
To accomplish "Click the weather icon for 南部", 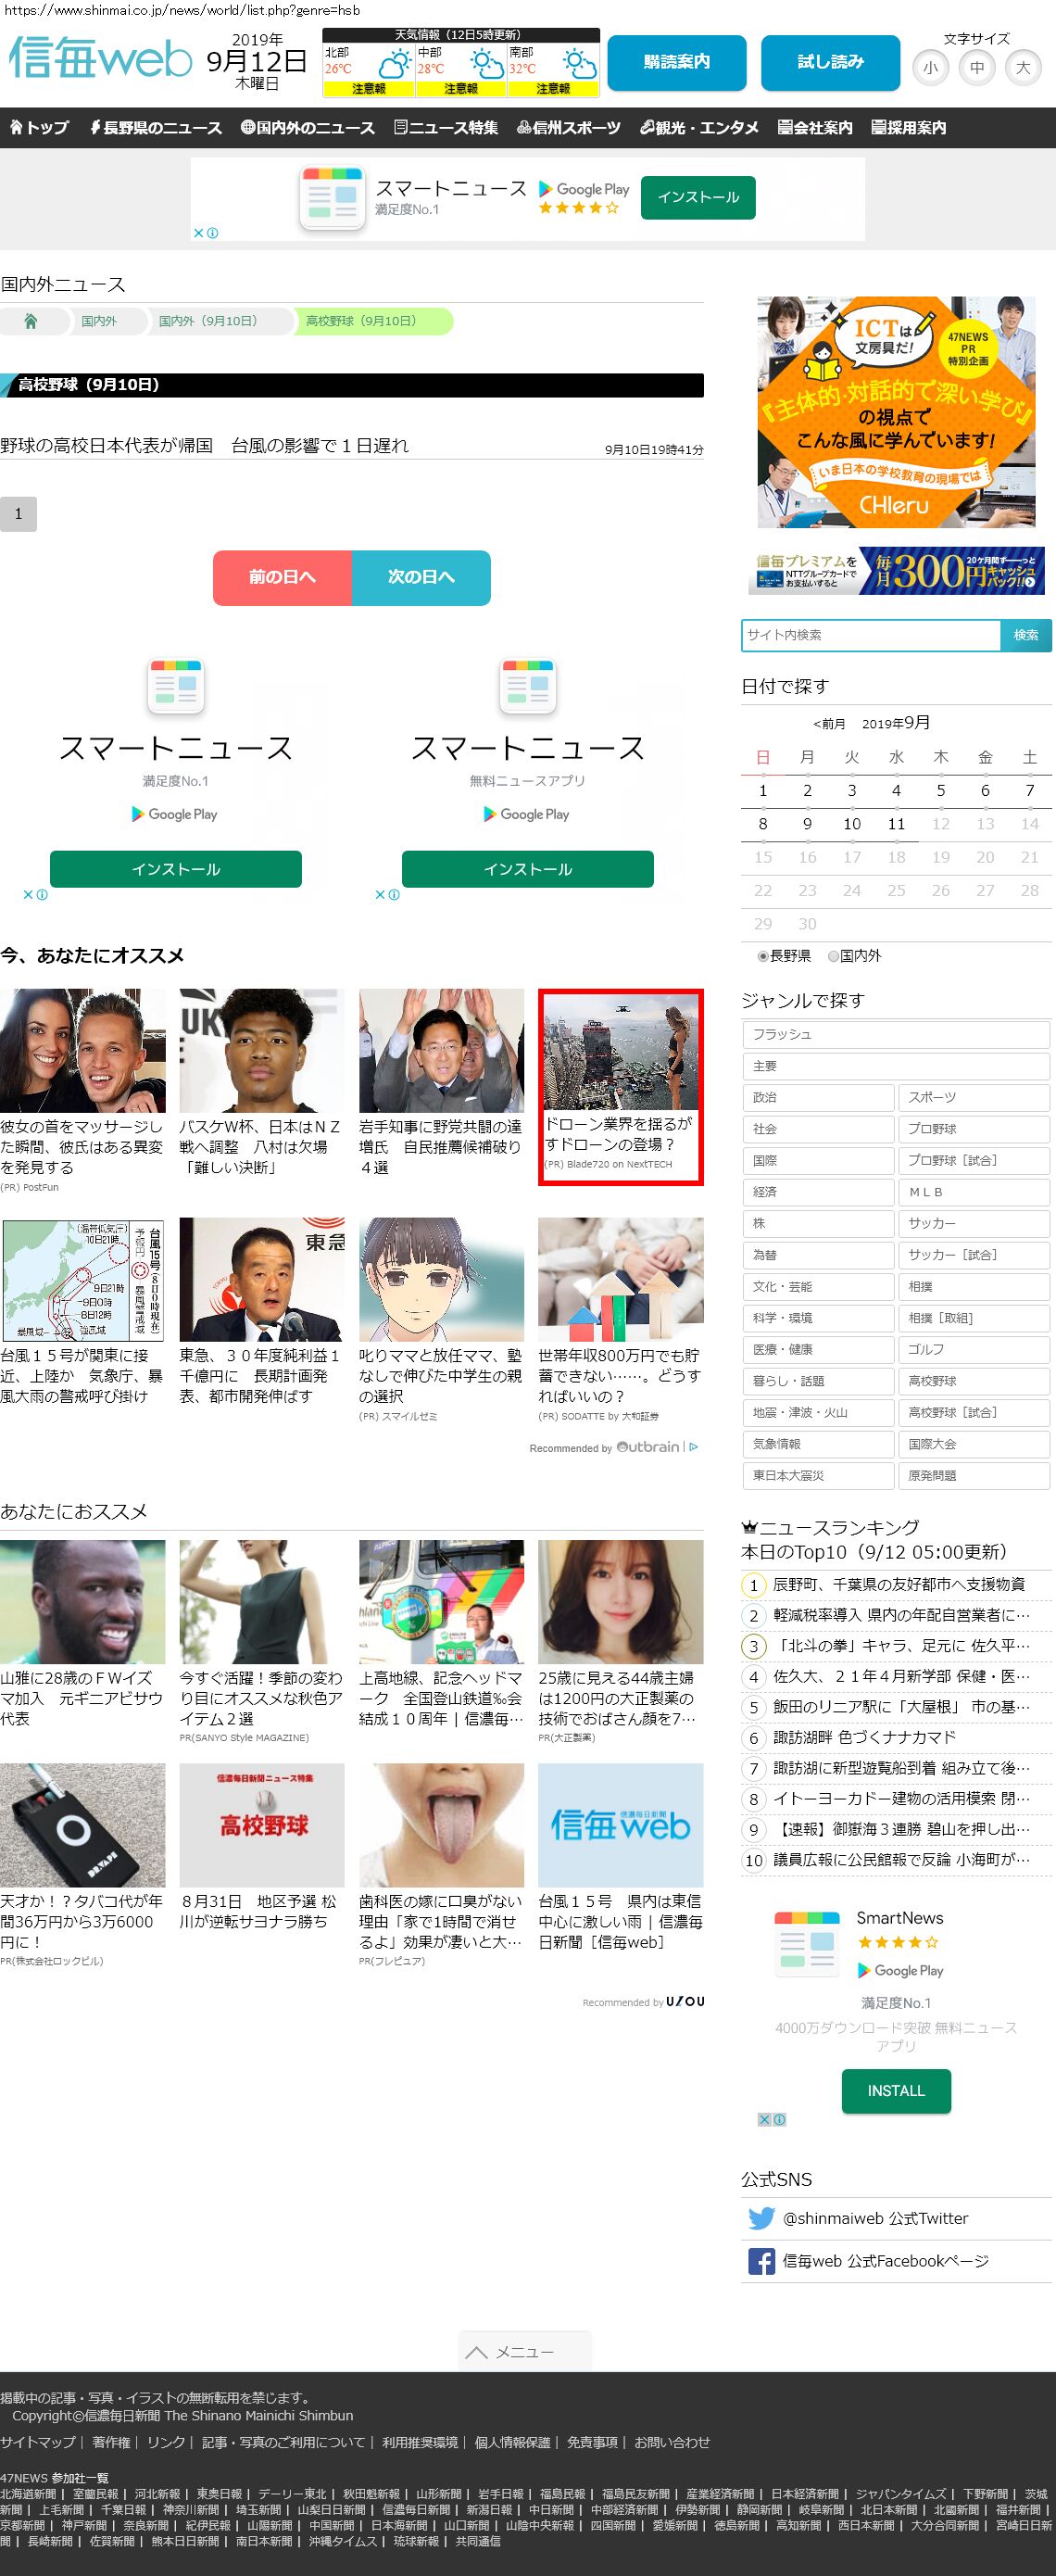I will pos(580,65).
